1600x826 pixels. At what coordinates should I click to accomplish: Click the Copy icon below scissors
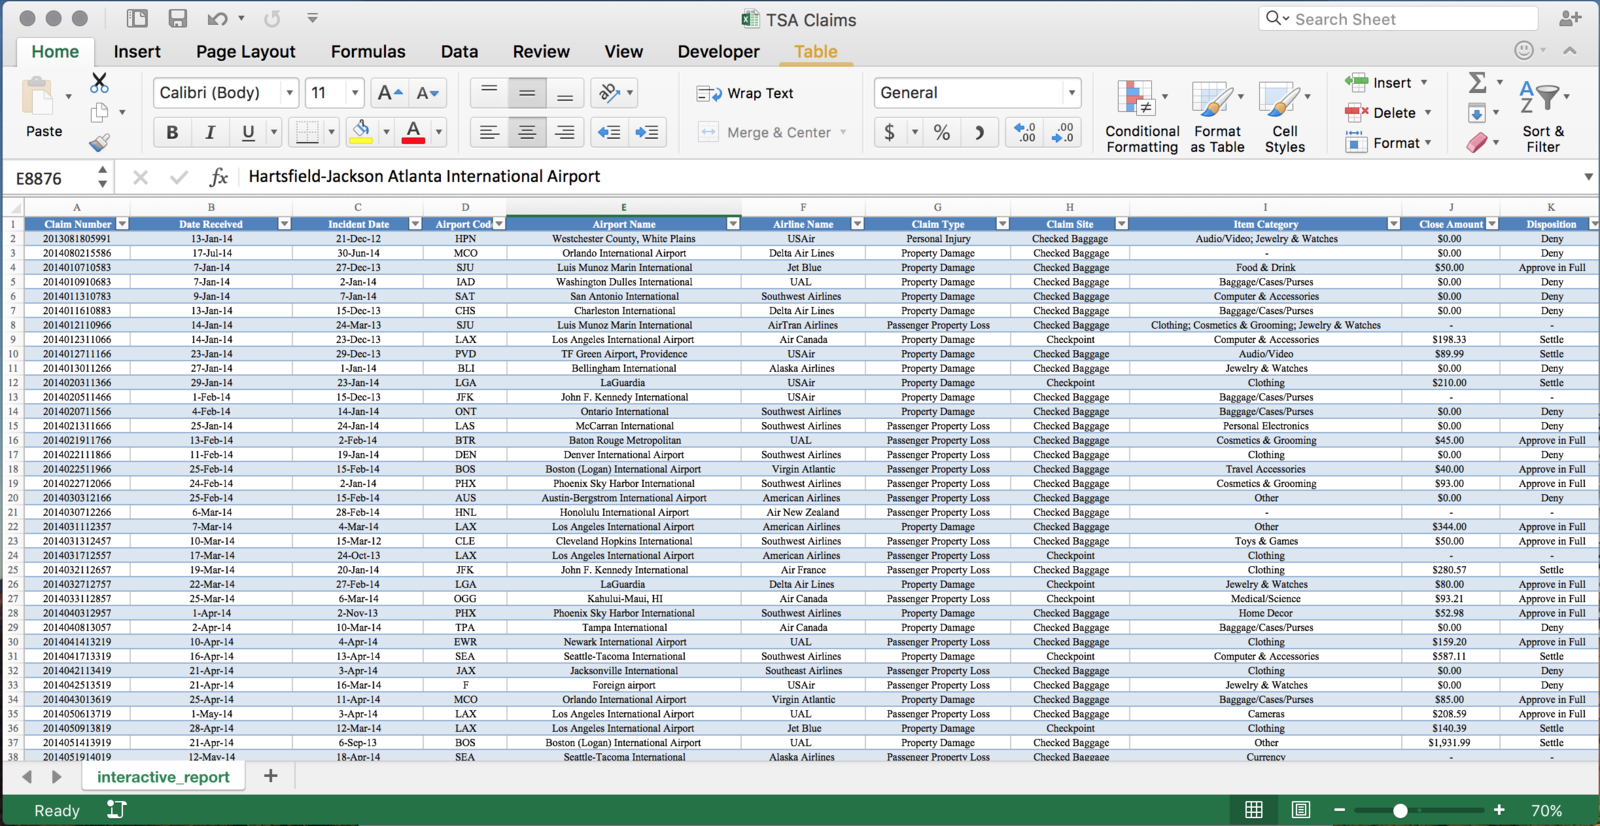point(99,113)
